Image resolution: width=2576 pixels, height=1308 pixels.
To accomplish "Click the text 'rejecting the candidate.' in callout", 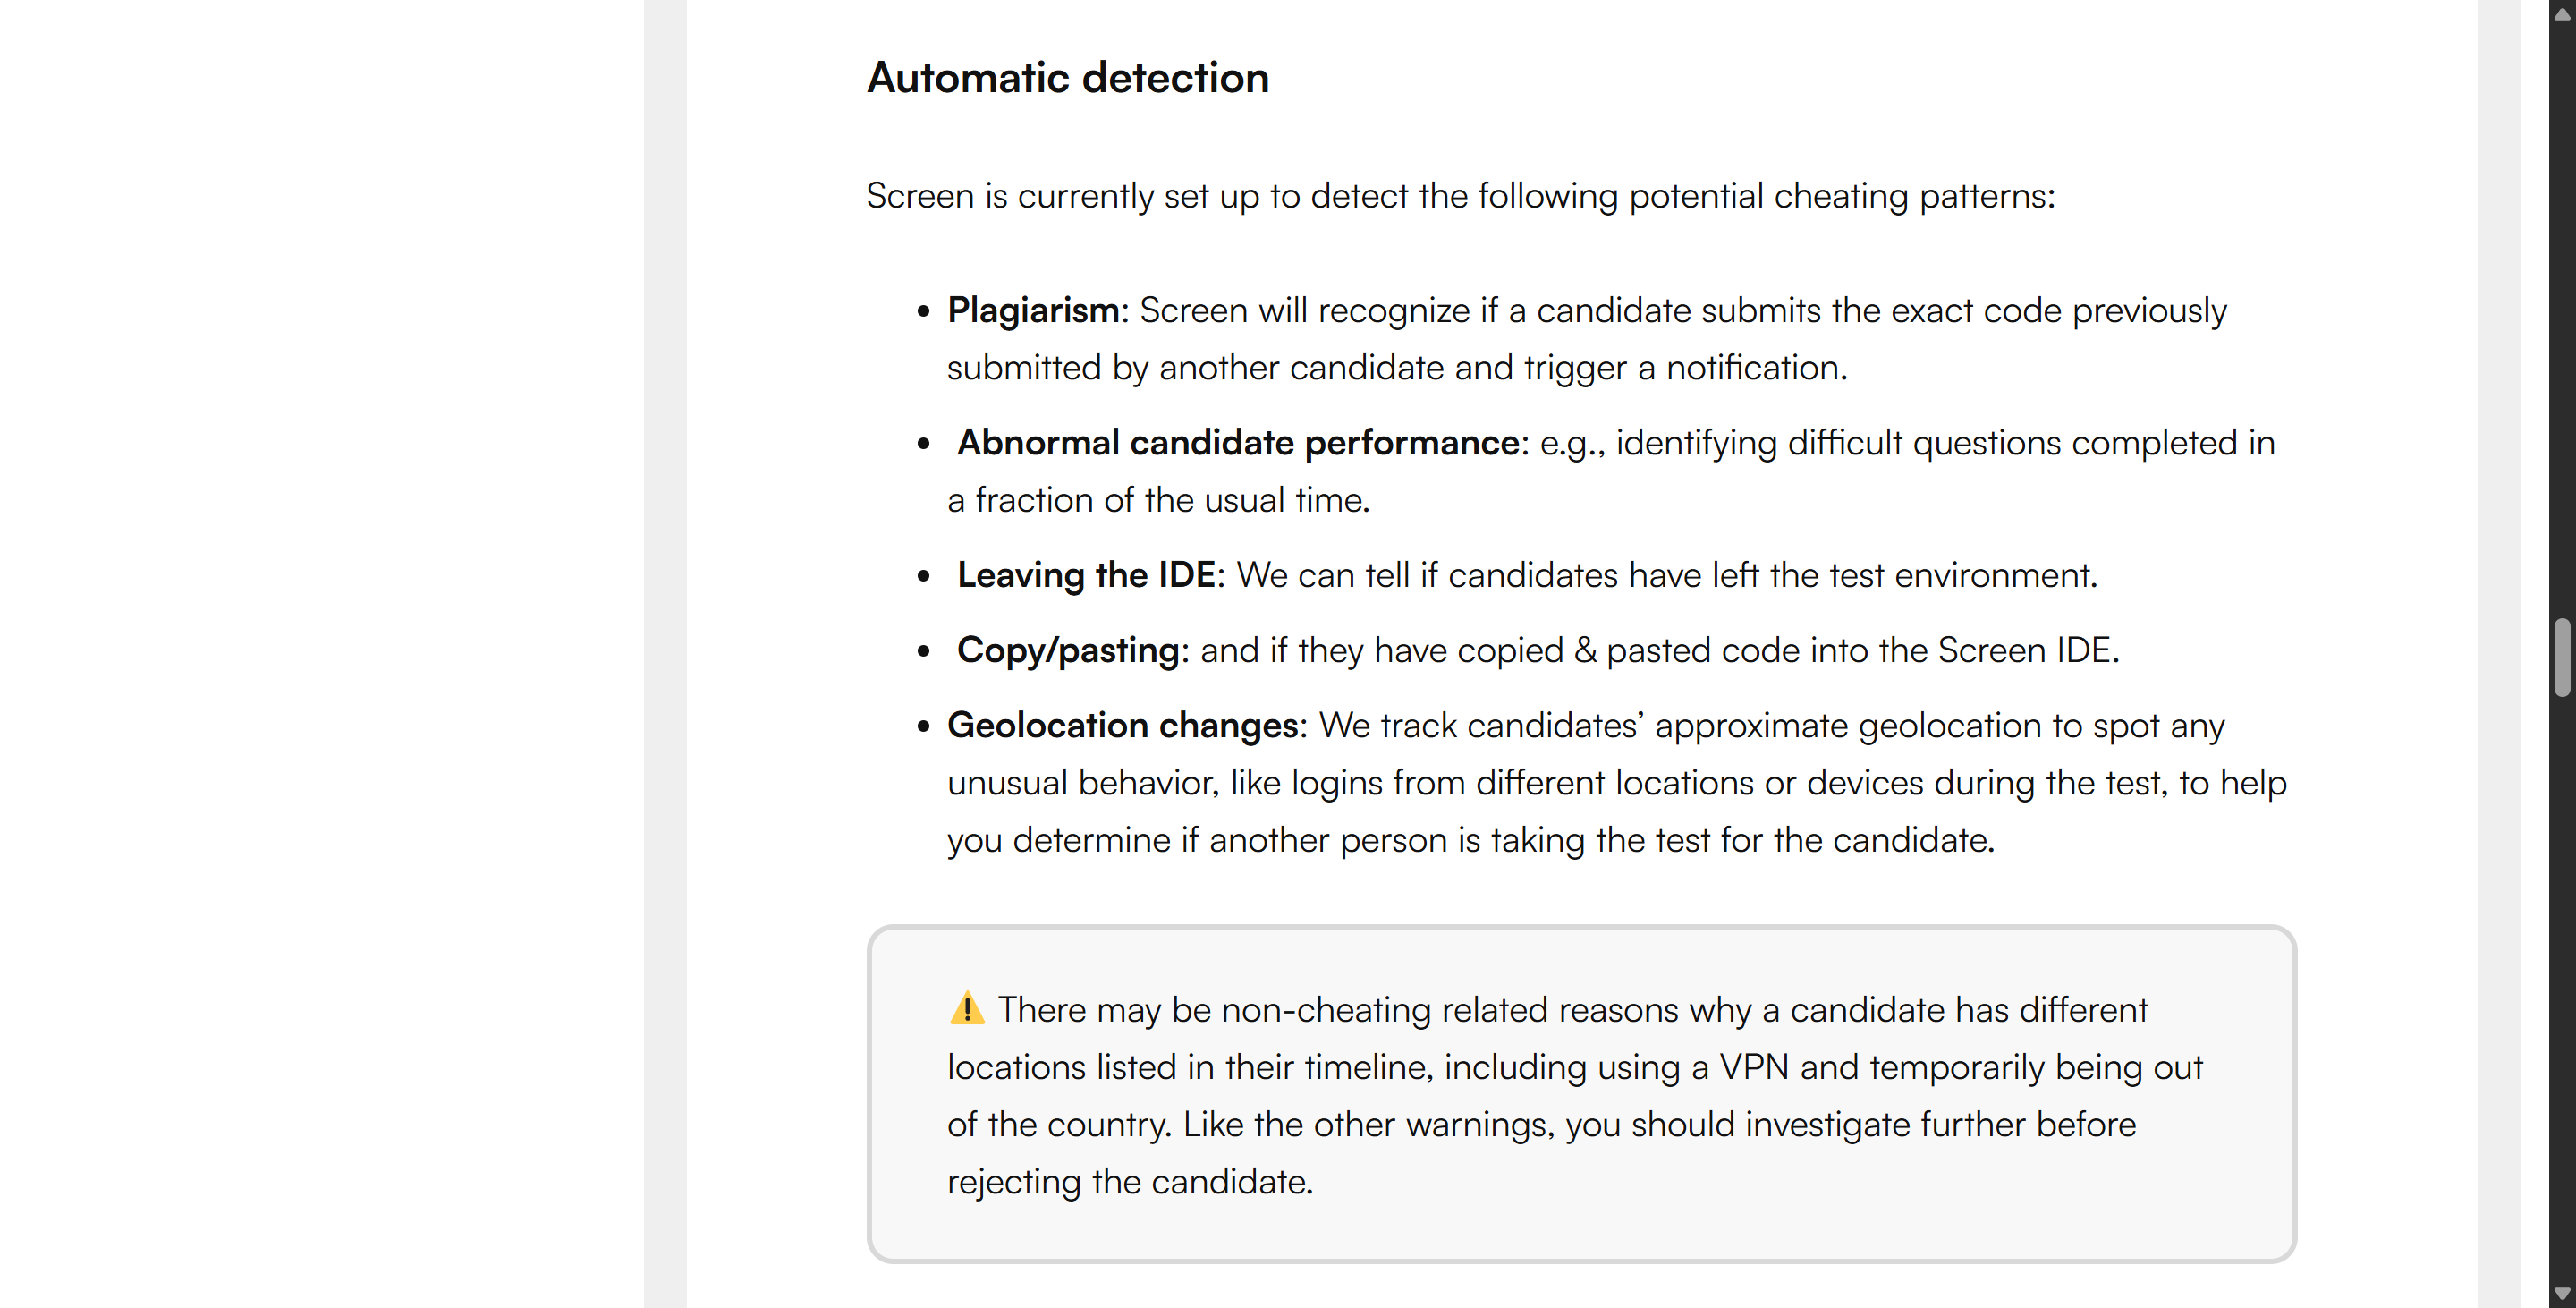I will 1130,1182.
